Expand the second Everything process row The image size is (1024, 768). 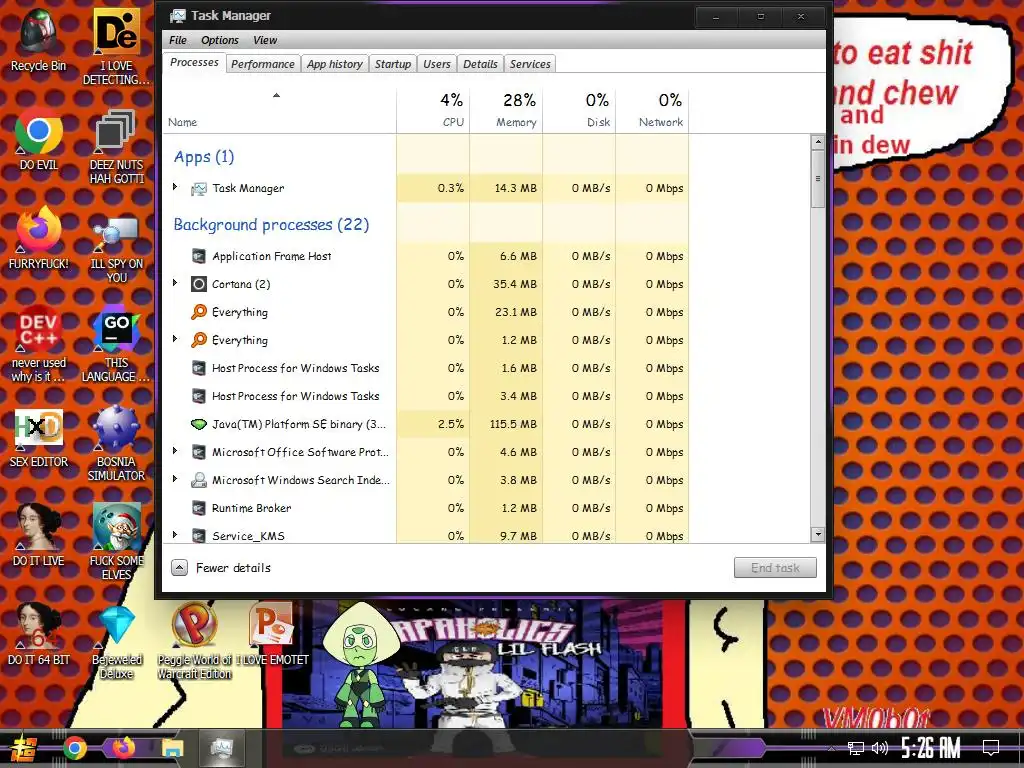[x=174, y=338]
